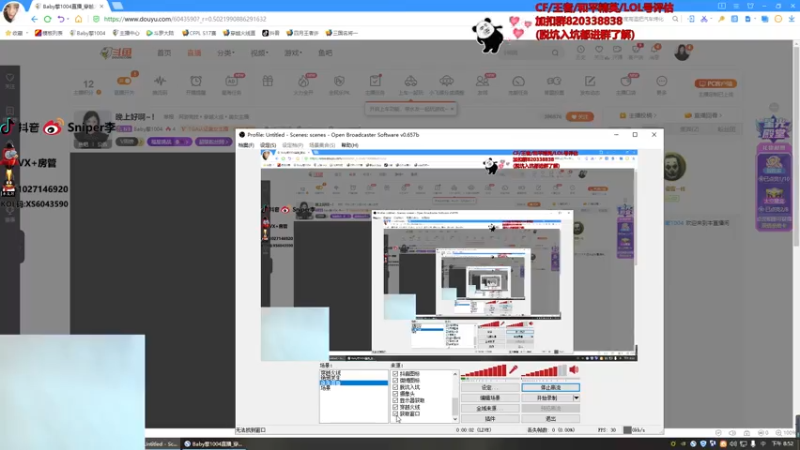Click the 停止串流 button in OBS
The image size is (800, 450).
click(551, 388)
